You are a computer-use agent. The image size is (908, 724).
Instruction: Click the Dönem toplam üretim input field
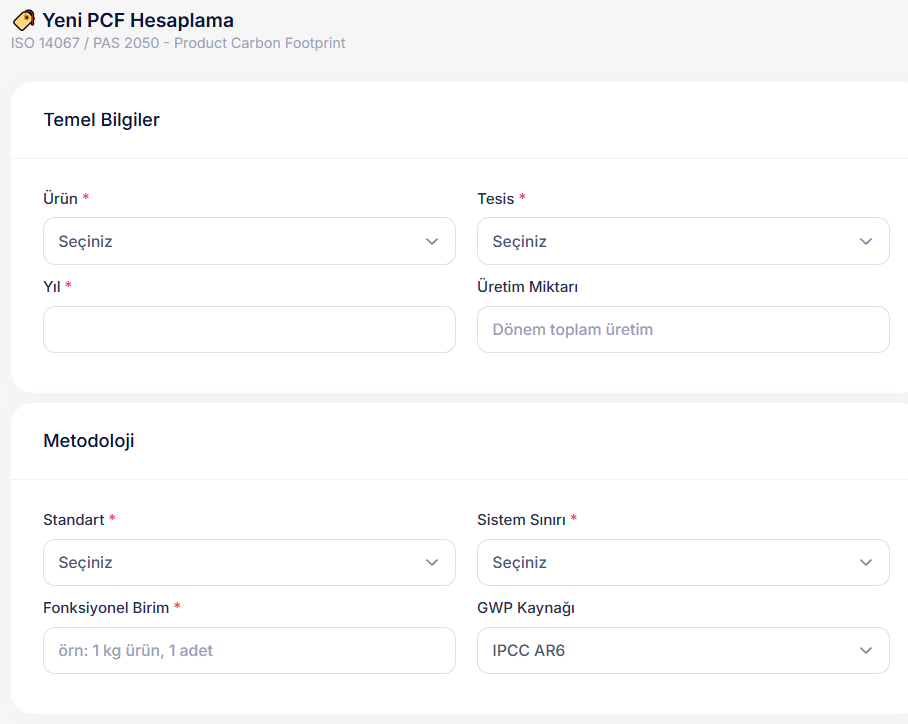pos(683,330)
